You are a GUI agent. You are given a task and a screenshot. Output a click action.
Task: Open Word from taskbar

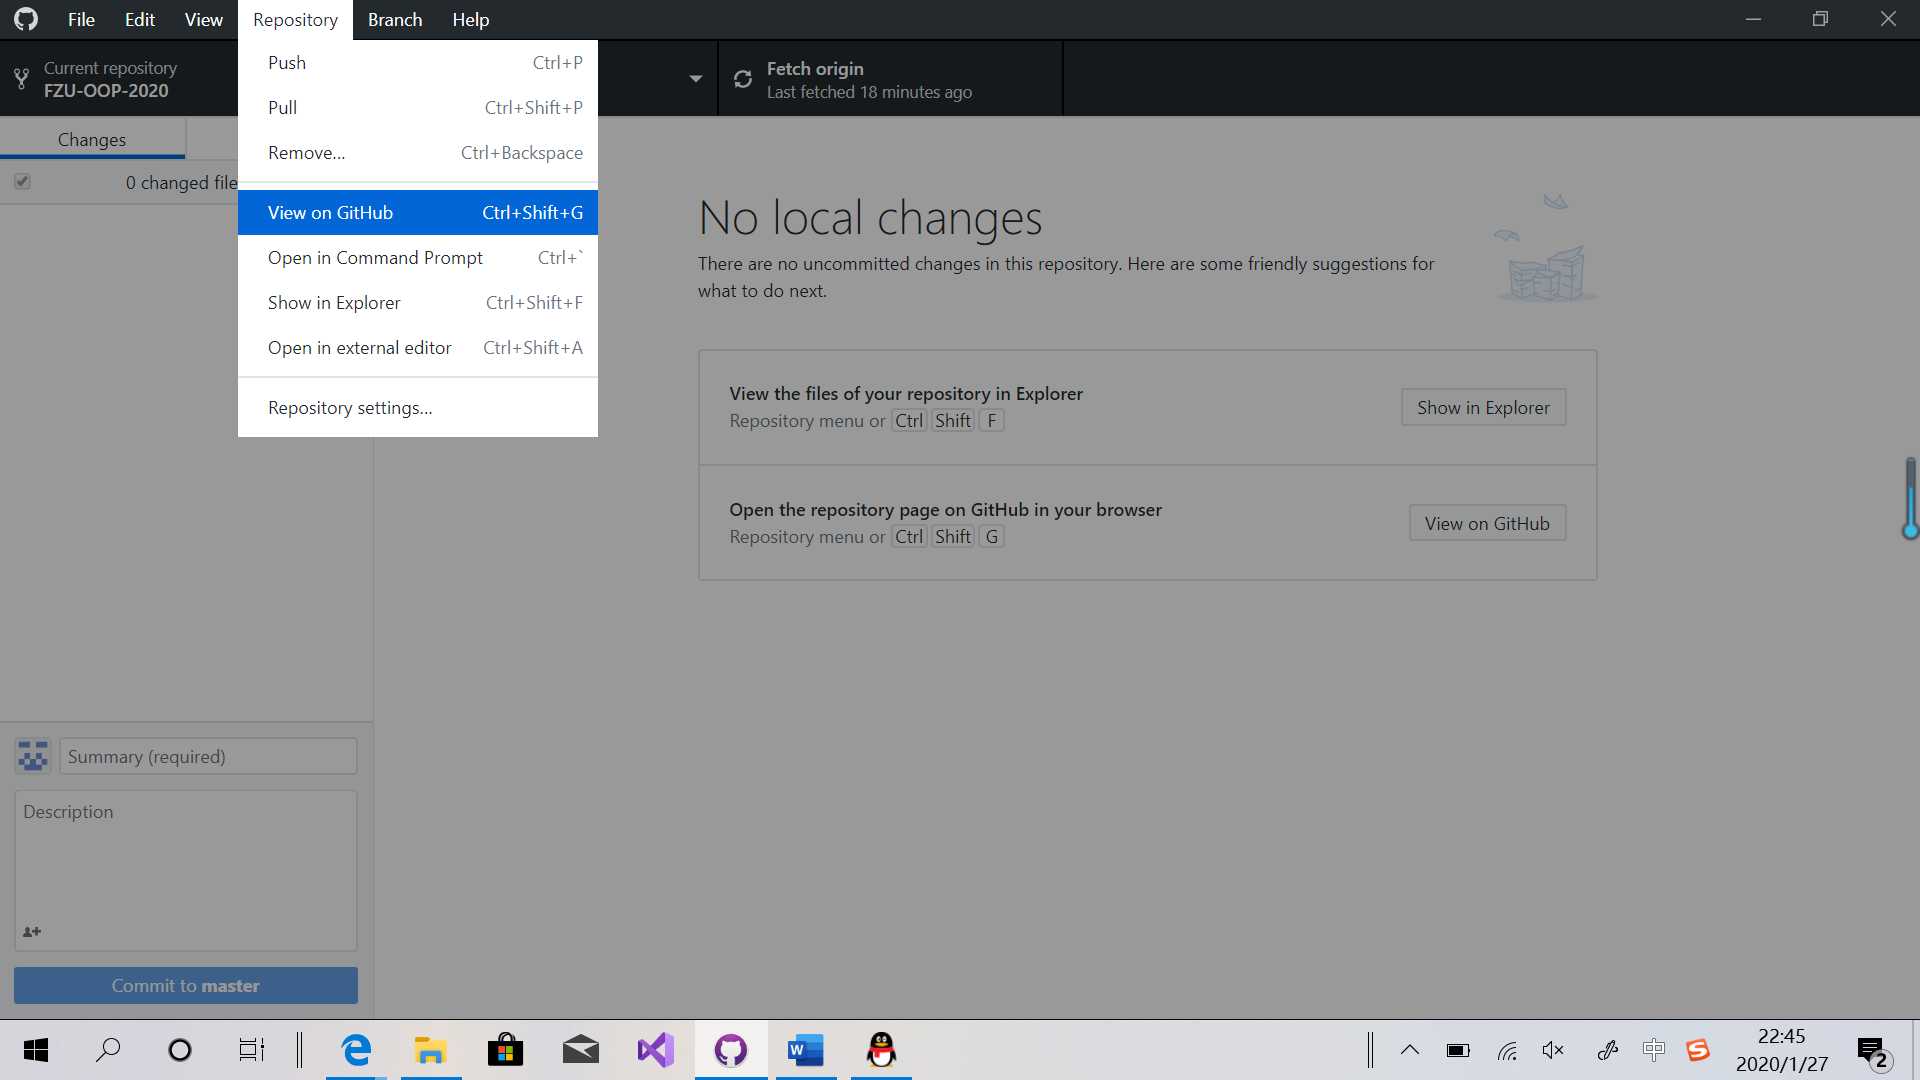pos(806,1050)
